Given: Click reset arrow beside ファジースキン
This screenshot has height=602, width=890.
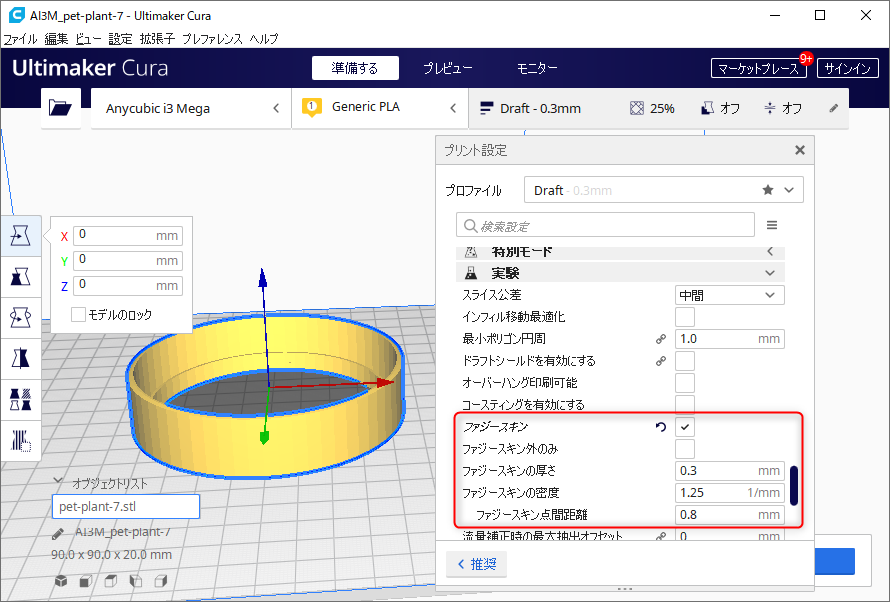Looking at the screenshot, I should (x=660, y=427).
